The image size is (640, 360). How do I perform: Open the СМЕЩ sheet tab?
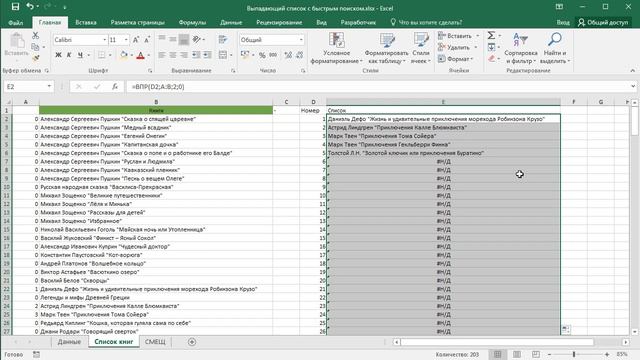(155, 342)
